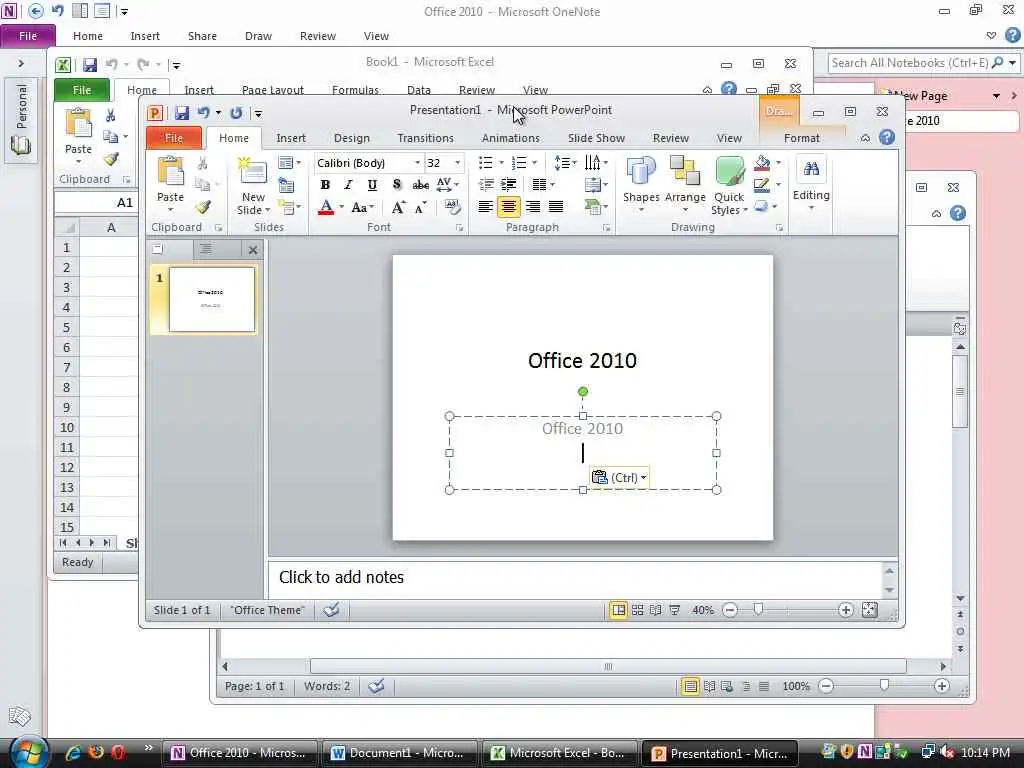Click the PowerPoint Paste icon
Image resolution: width=1024 pixels, height=768 pixels.
[170, 171]
